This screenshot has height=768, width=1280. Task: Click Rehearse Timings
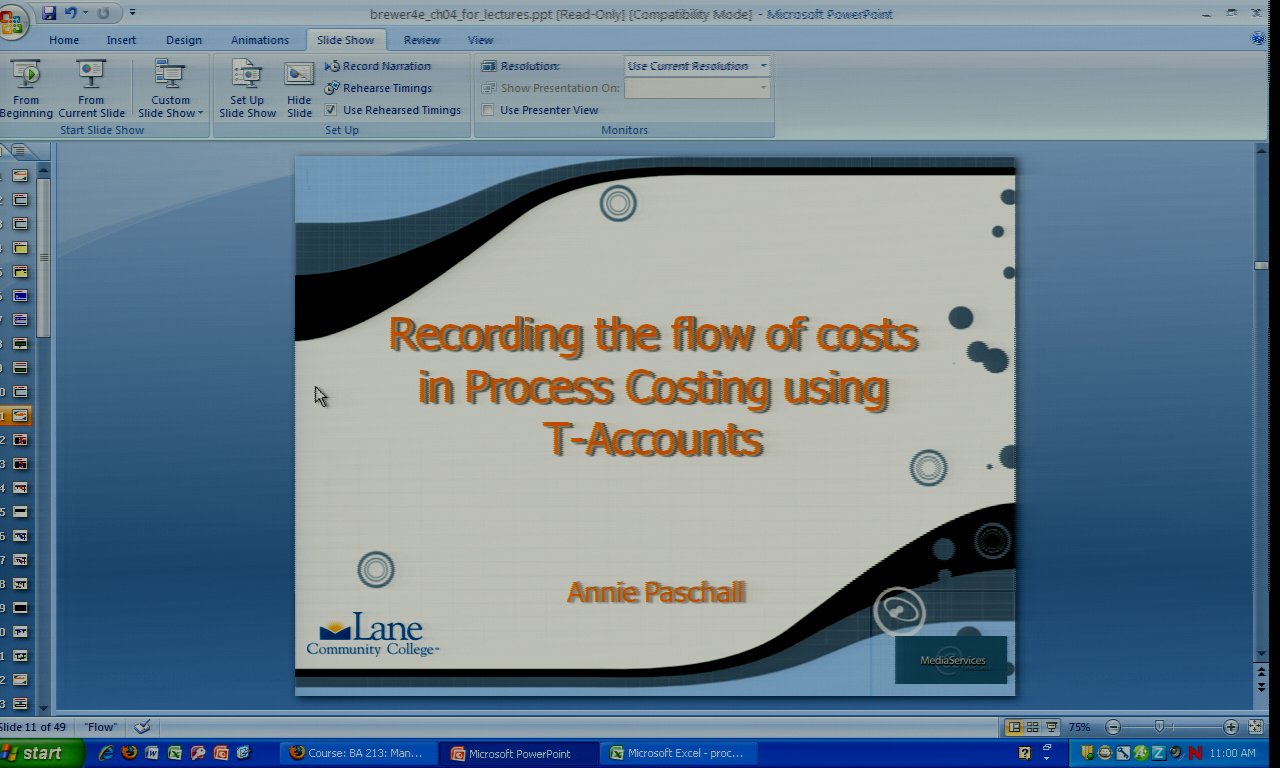point(379,88)
